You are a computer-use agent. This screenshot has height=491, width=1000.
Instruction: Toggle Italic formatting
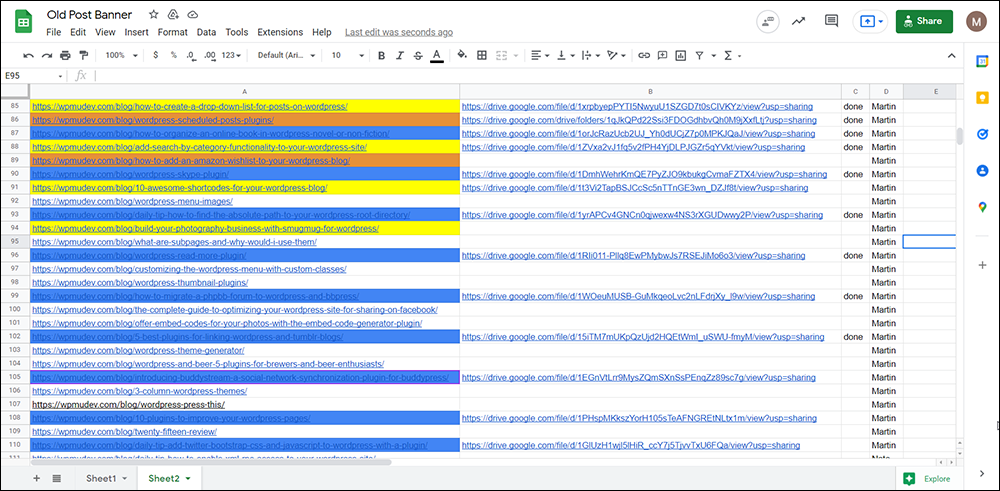pos(400,55)
